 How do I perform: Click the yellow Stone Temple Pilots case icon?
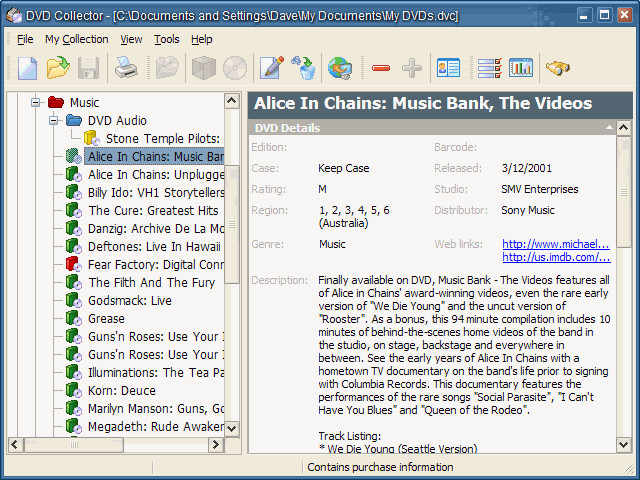click(91, 138)
